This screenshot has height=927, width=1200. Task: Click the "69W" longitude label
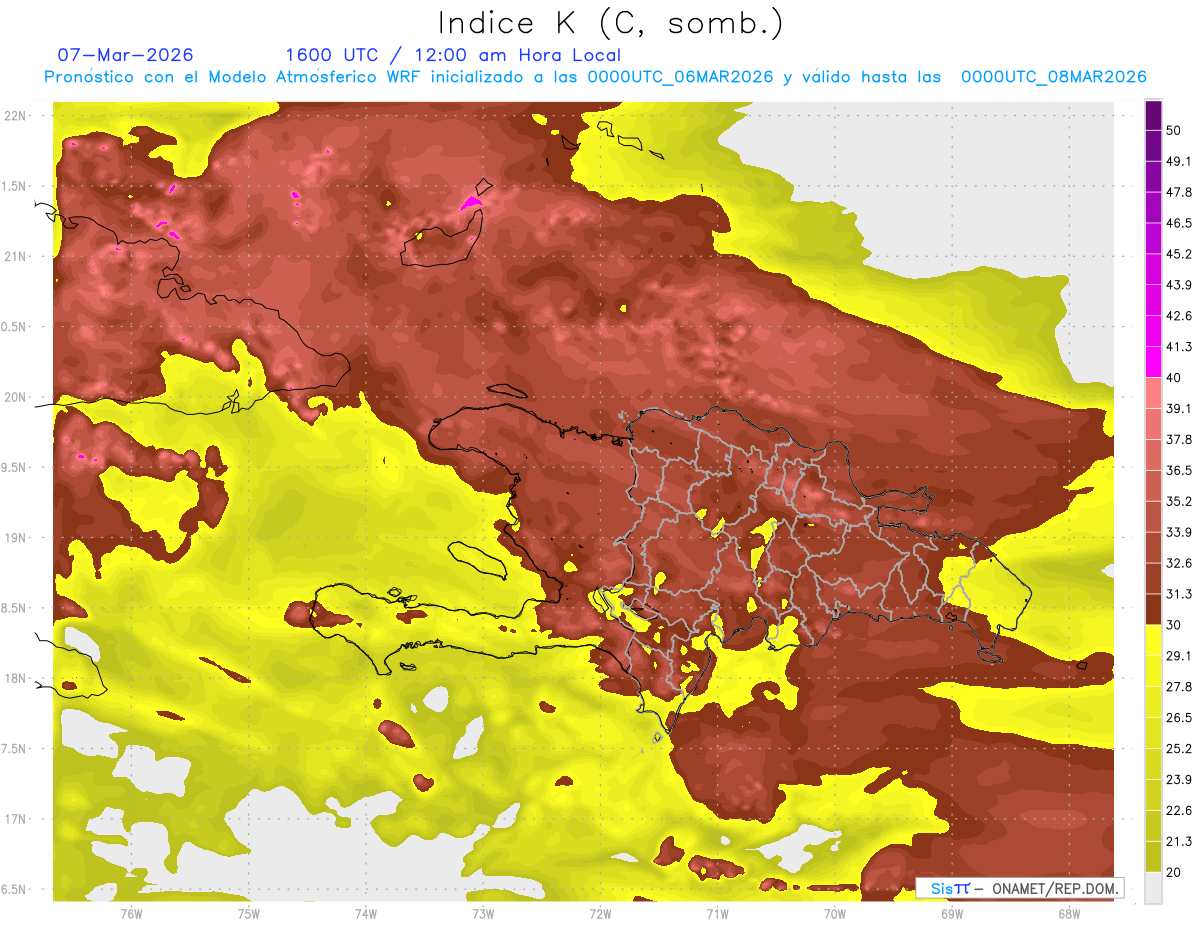coord(952,914)
